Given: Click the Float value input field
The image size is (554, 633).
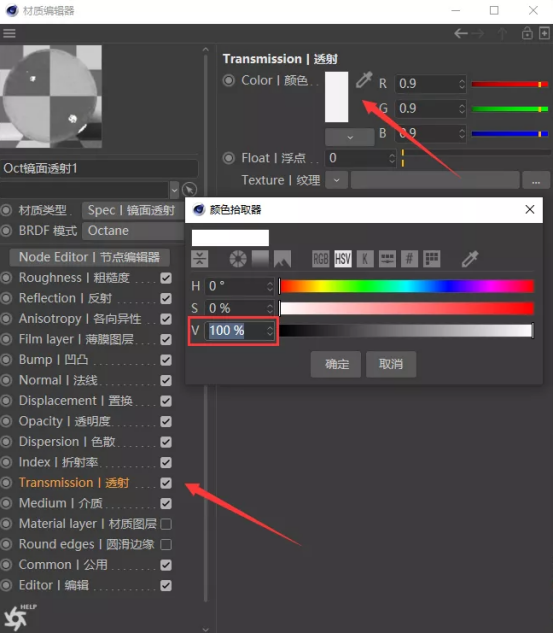Looking at the screenshot, I should (x=361, y=158).
